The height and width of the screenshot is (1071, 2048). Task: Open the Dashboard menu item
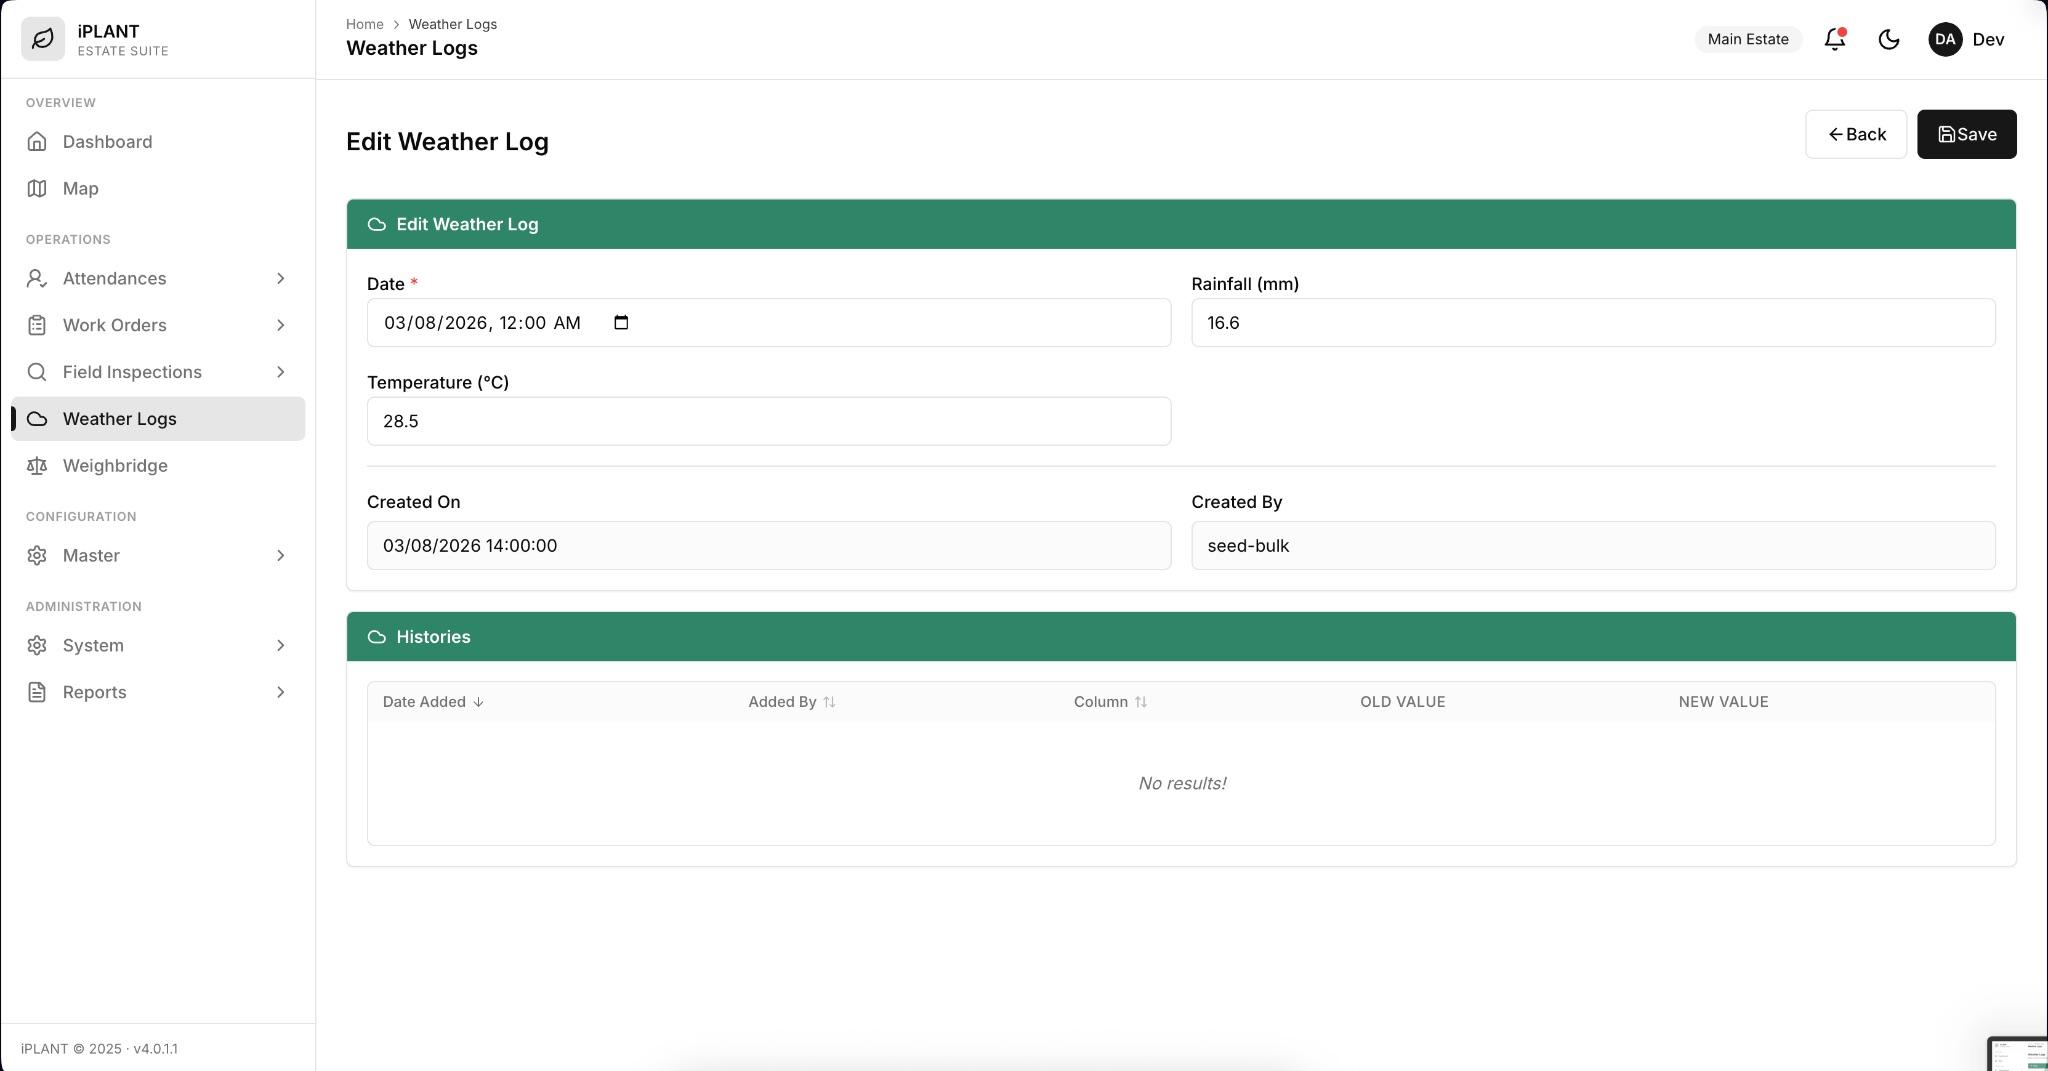pyautogui.click(x=158, y=141)
